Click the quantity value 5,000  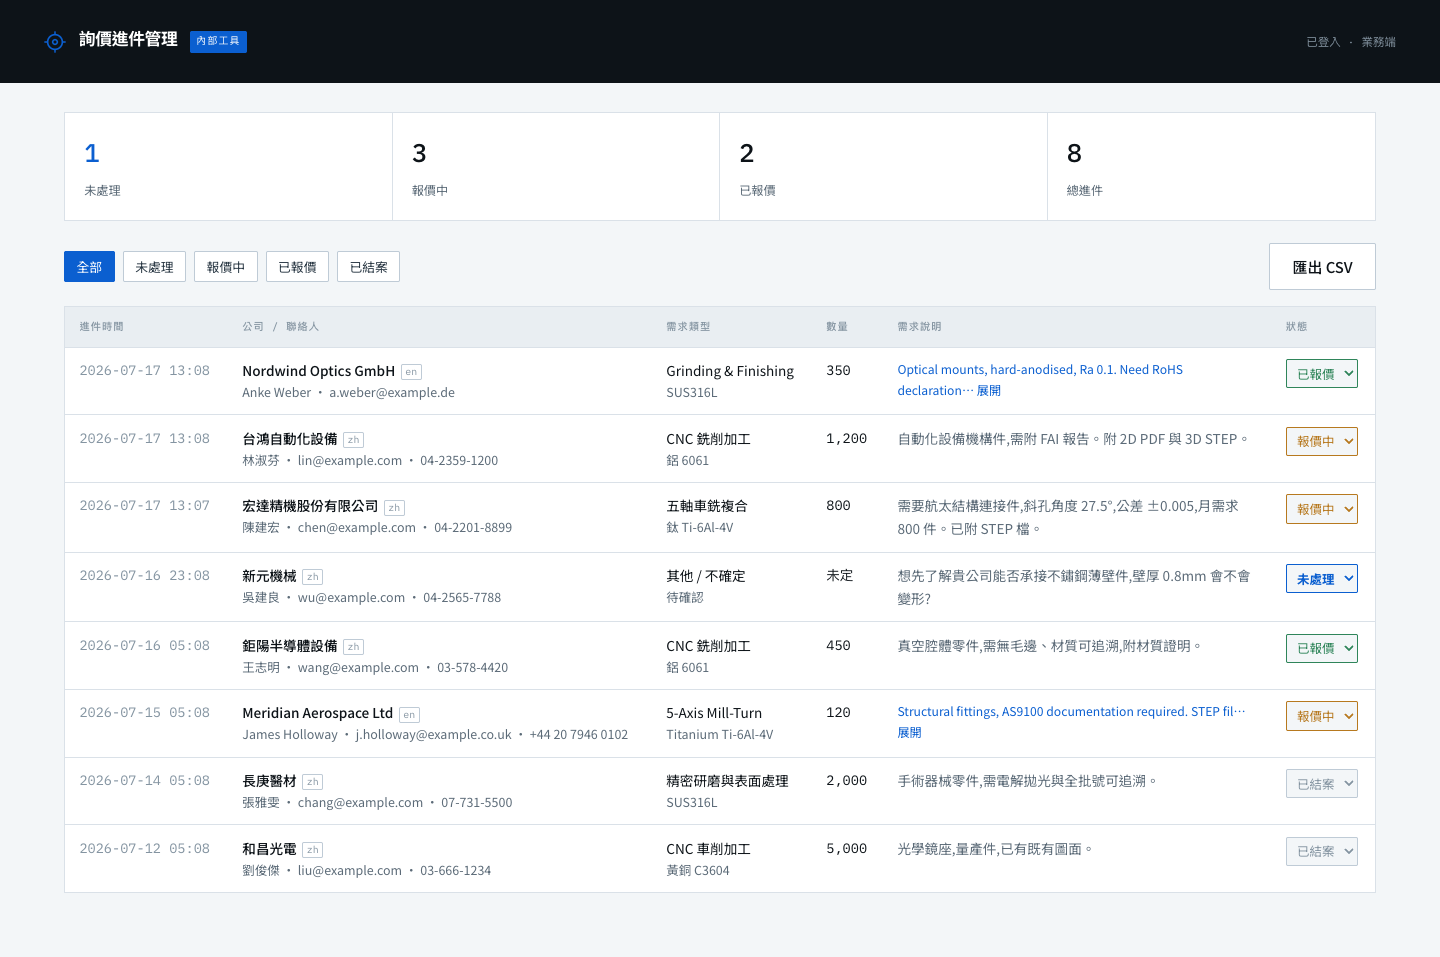846,849
